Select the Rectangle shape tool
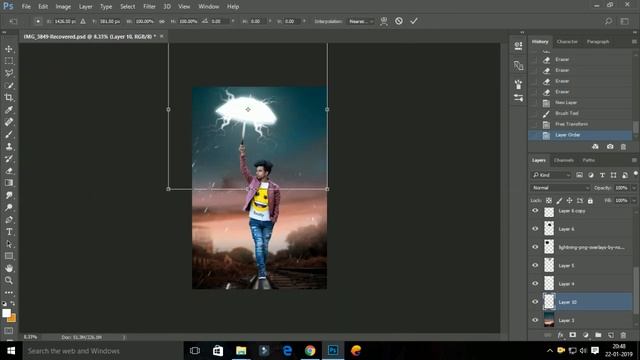 pos(9,256)
